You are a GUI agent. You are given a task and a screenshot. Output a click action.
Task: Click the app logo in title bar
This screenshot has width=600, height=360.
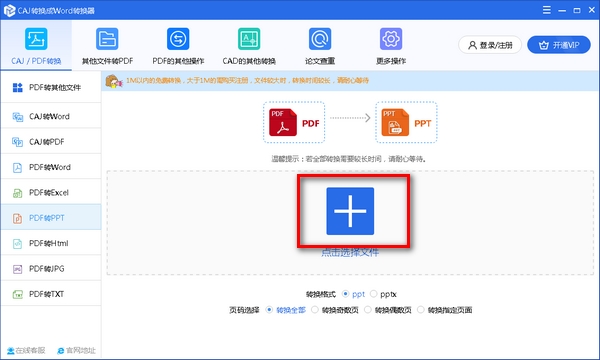9,10
